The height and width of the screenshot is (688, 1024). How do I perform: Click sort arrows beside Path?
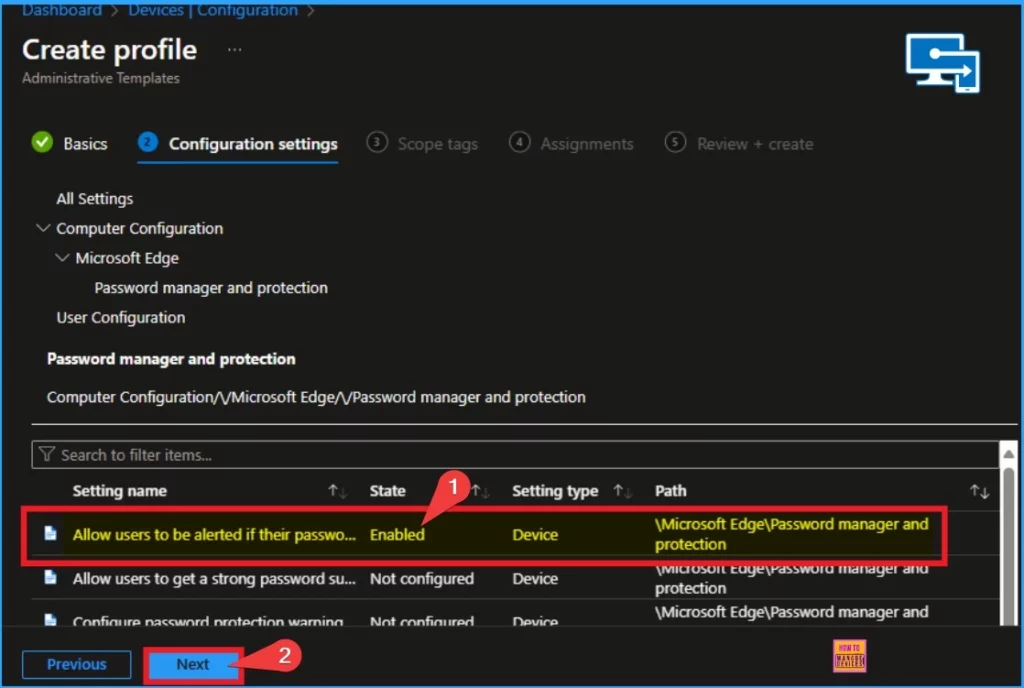pyautogui.click(x=979, y=492)
